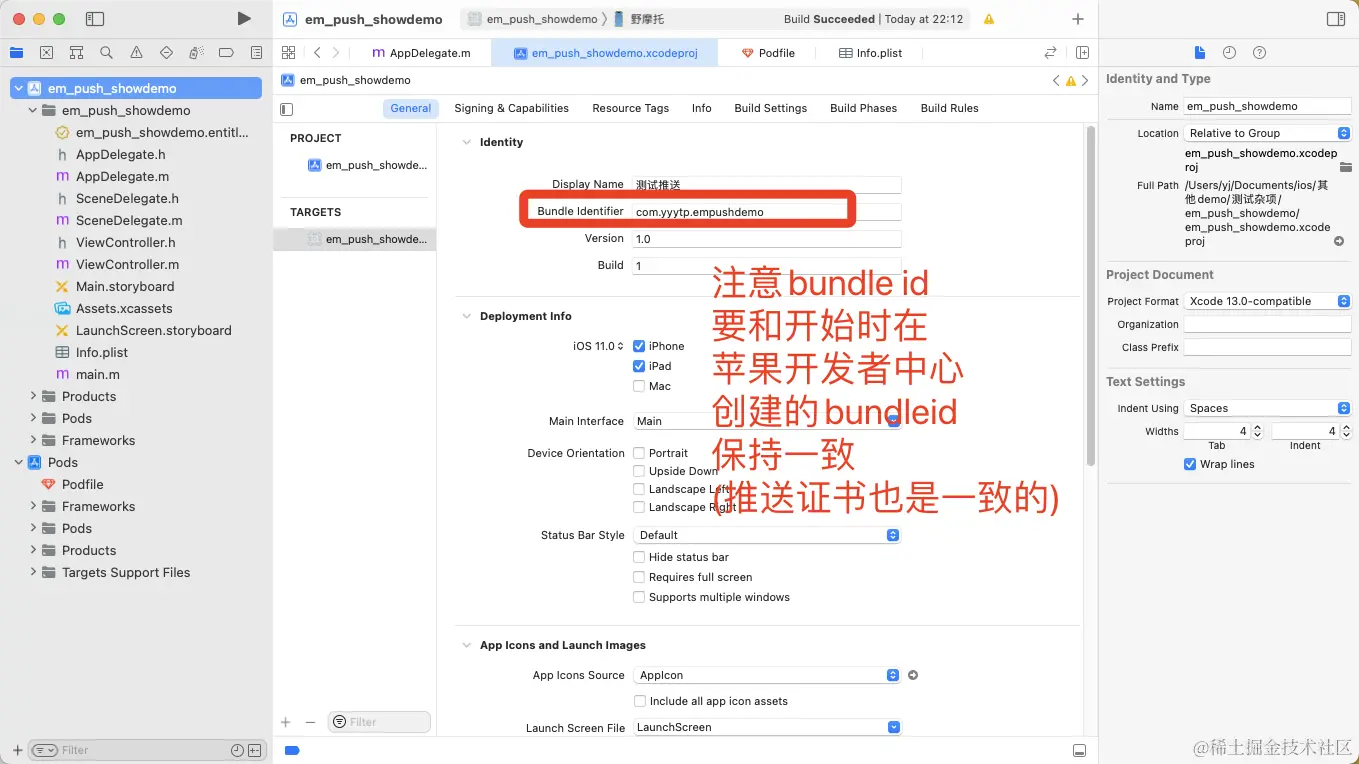This screenshot has height=764, width=1359.
Task: Open the Indent Using Spaces dropdown
Action: [1267, 408]
